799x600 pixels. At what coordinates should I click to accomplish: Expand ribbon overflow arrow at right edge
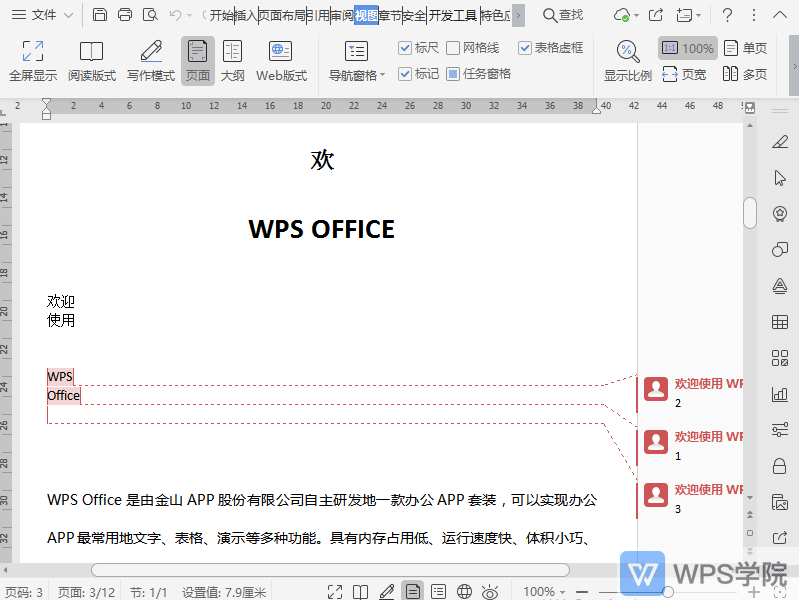794,66
